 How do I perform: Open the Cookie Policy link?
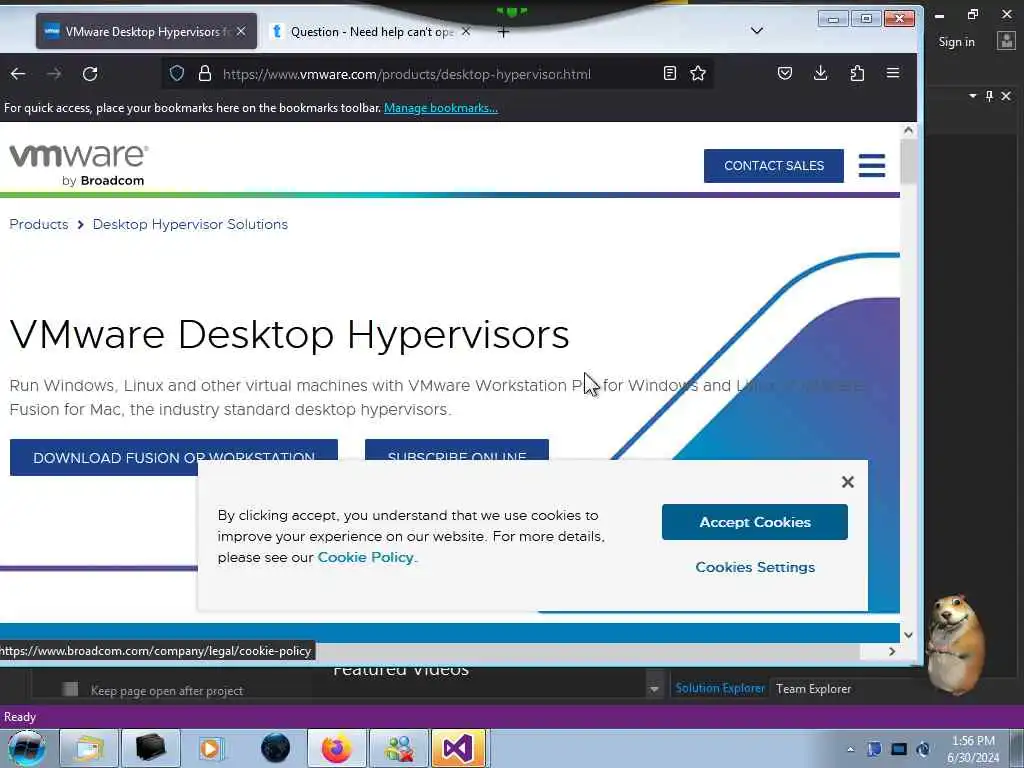pos(366,557)
